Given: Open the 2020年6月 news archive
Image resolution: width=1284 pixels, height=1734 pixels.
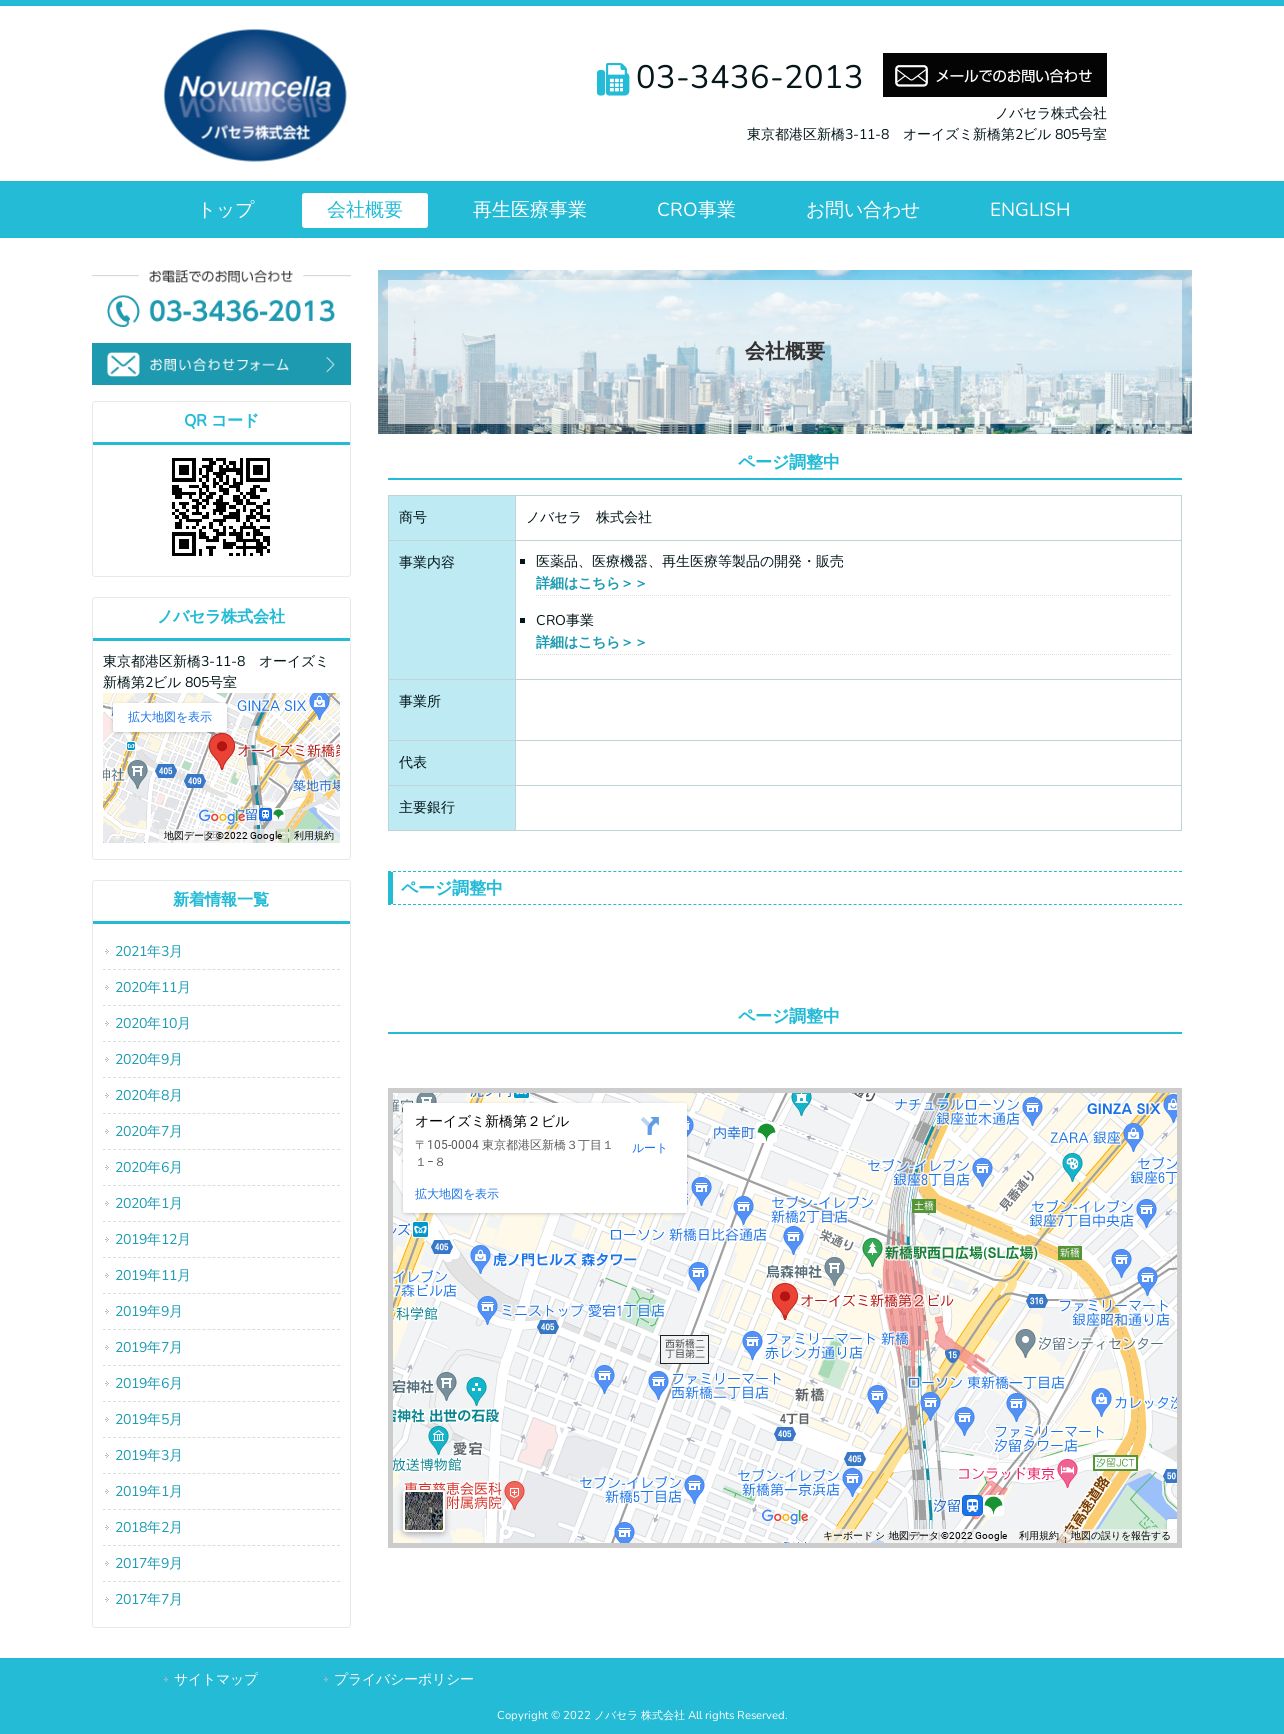Looking at the screenshot, I should 149,1167.
